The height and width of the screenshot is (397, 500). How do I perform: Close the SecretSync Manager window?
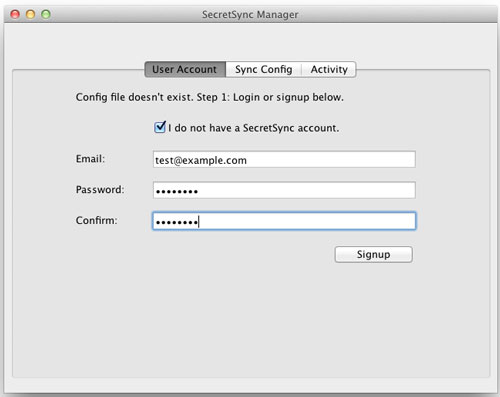tap(15, 14)
